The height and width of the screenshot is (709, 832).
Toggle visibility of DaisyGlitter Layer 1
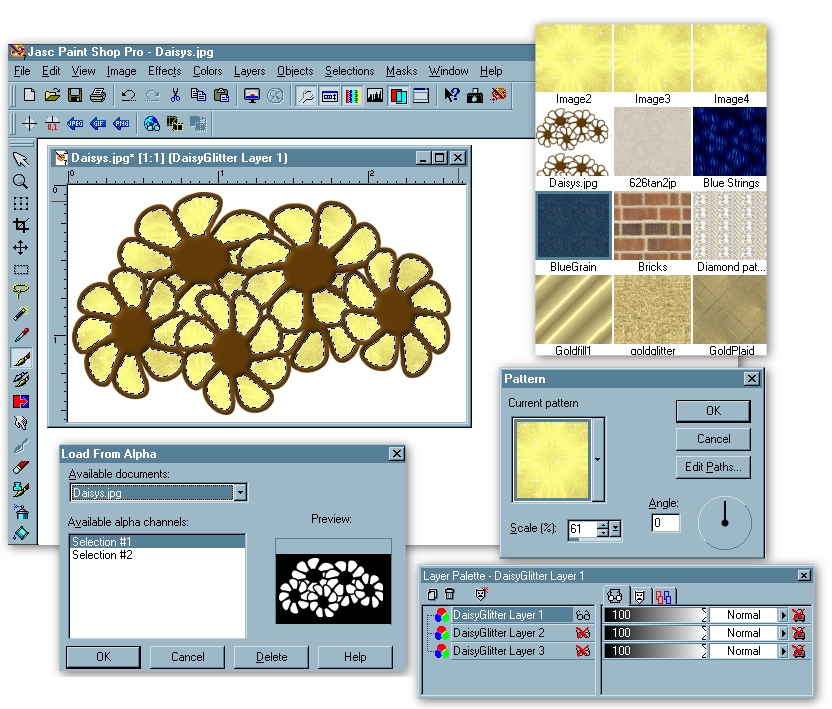point(583,615)
